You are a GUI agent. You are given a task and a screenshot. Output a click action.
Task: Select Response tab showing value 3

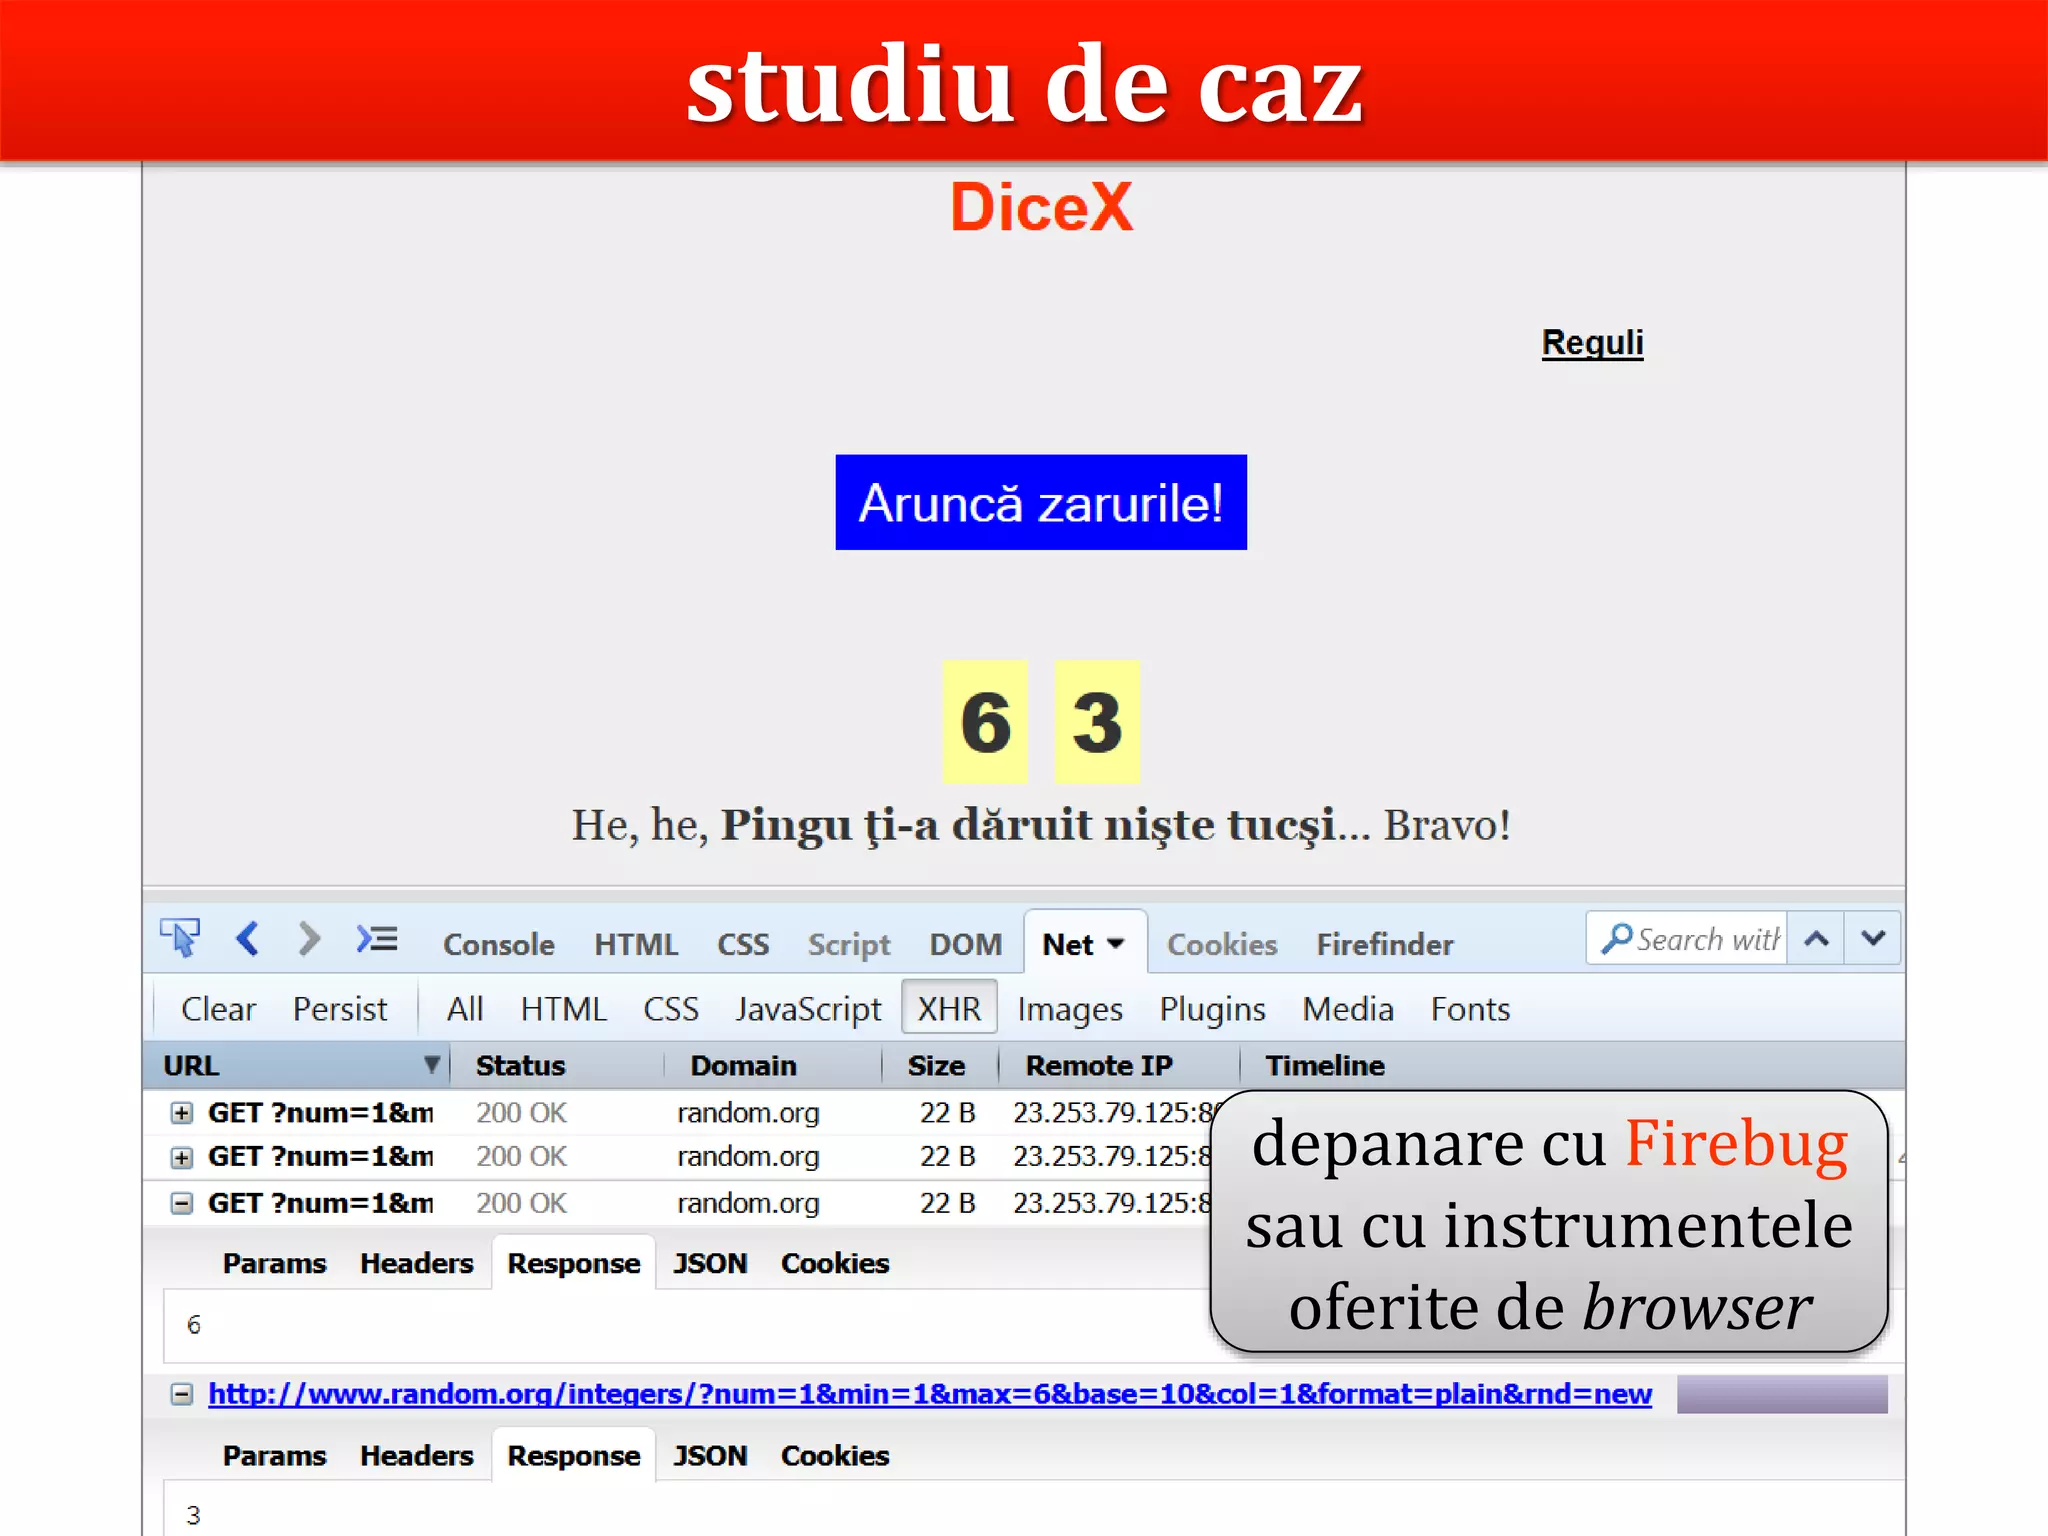point(574,1455)
